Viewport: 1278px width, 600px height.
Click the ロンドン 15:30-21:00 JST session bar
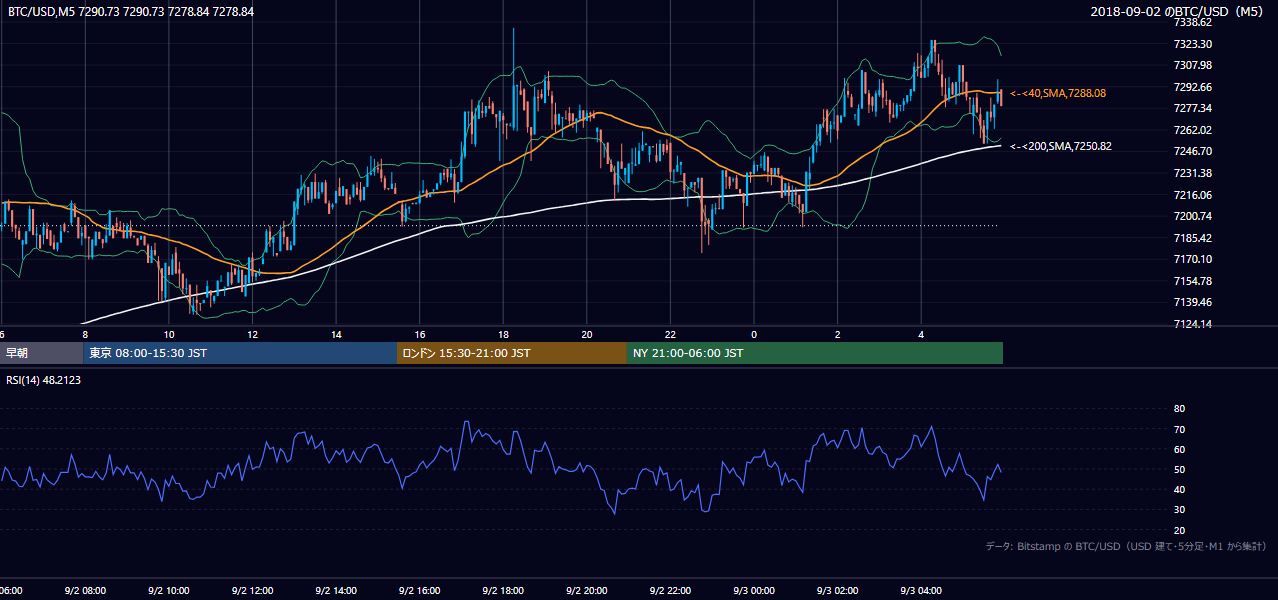click(x=512, y=353)
